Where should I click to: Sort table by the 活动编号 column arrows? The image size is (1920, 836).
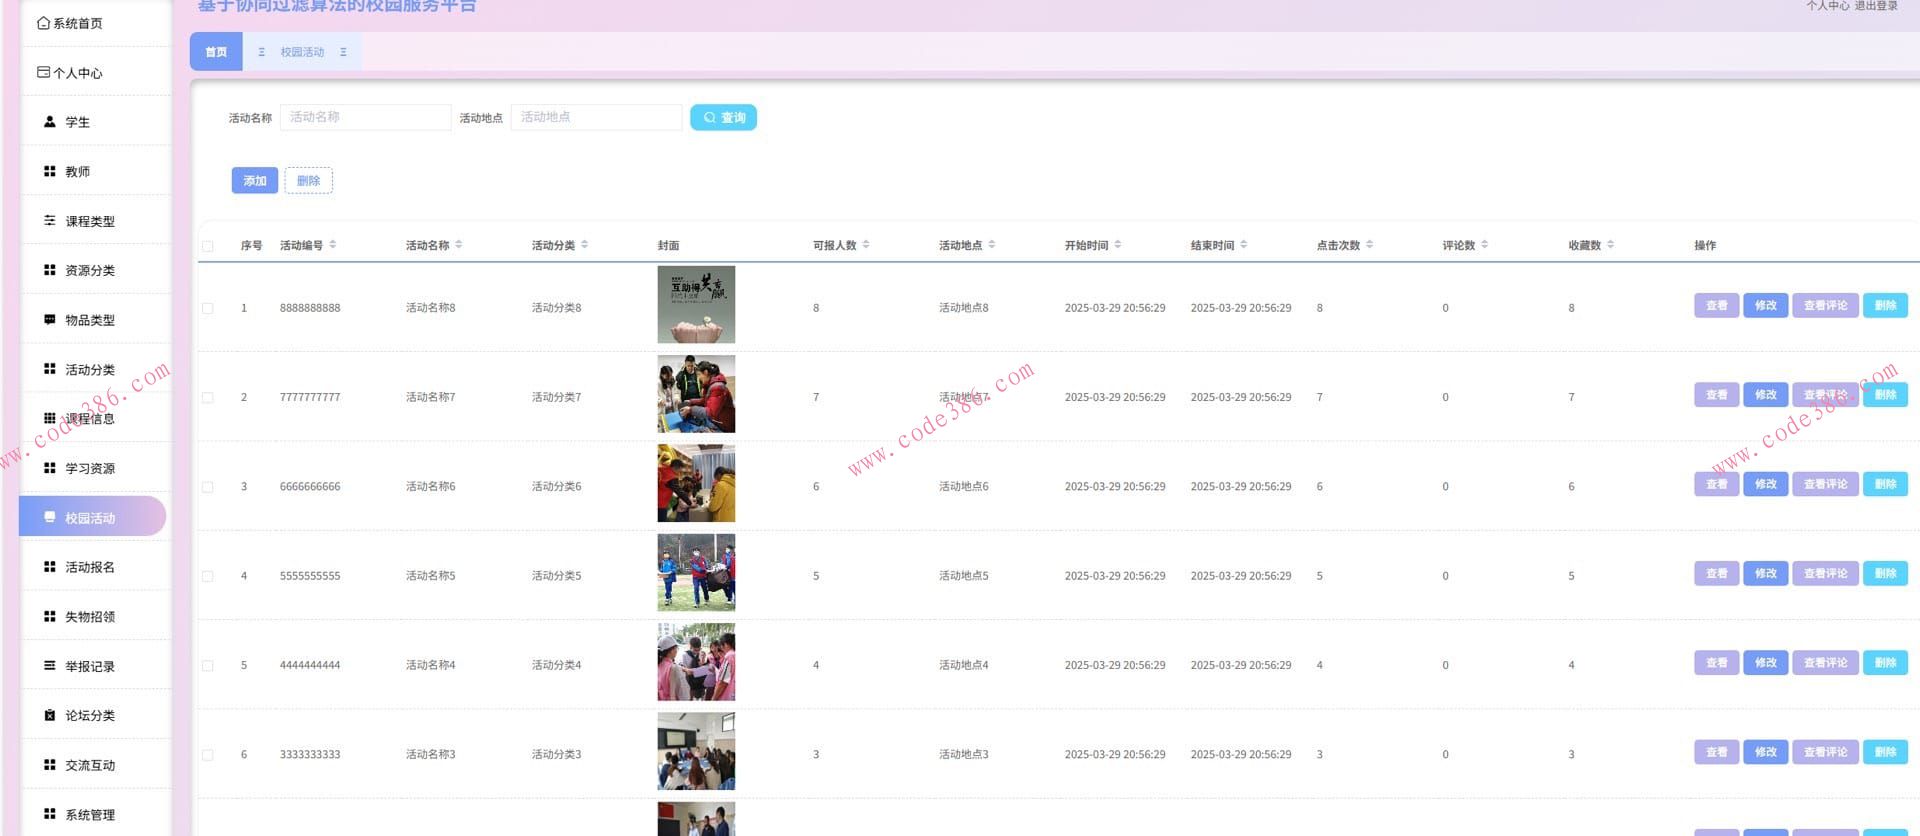pyautogui.click(x=333, y=245)
